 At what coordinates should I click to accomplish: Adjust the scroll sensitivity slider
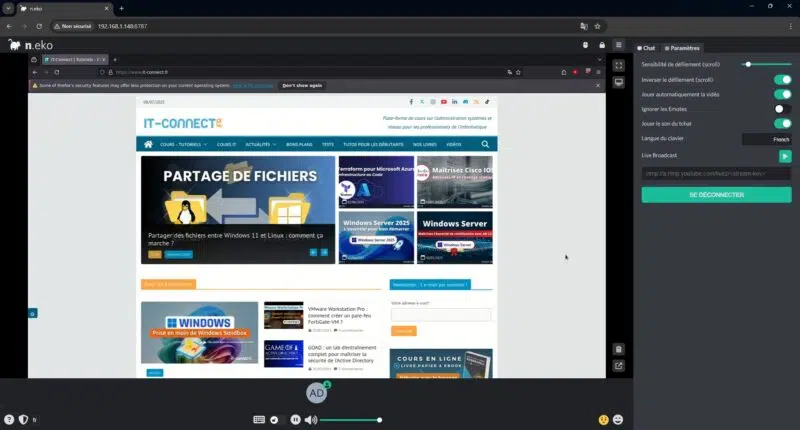767,64
